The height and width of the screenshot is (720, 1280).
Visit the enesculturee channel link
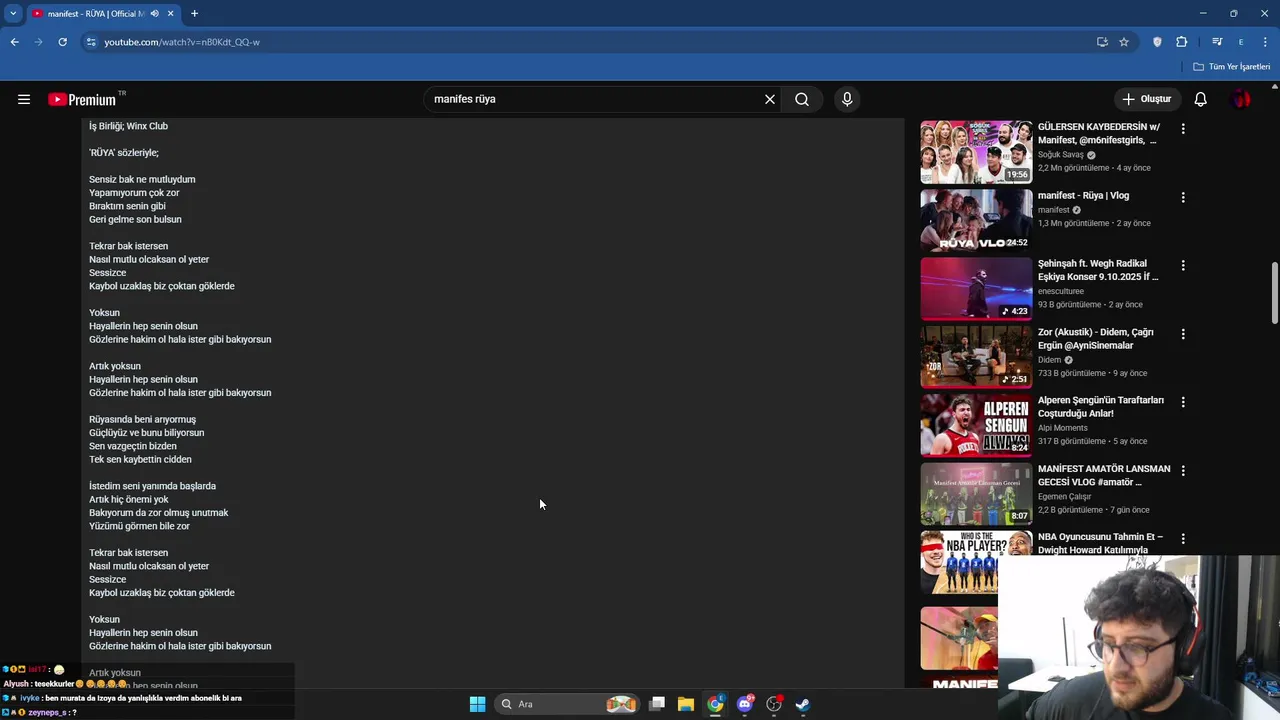coord(1061,291)
